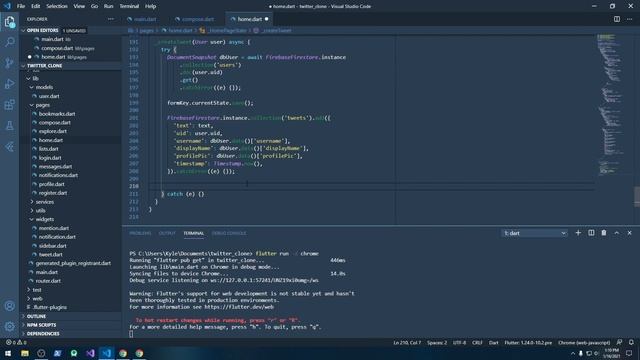
Task: Click errors and warnings status indicator
Action: point(16,342)
